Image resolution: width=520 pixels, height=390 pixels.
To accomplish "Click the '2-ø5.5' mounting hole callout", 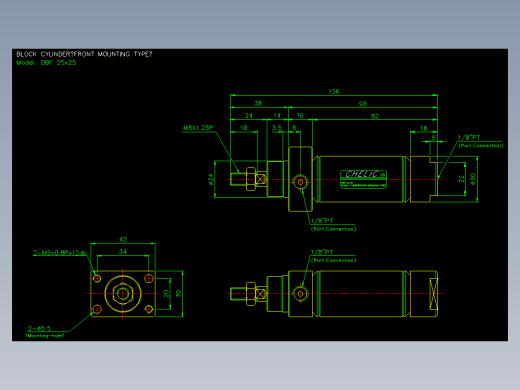I will (39, 329).
